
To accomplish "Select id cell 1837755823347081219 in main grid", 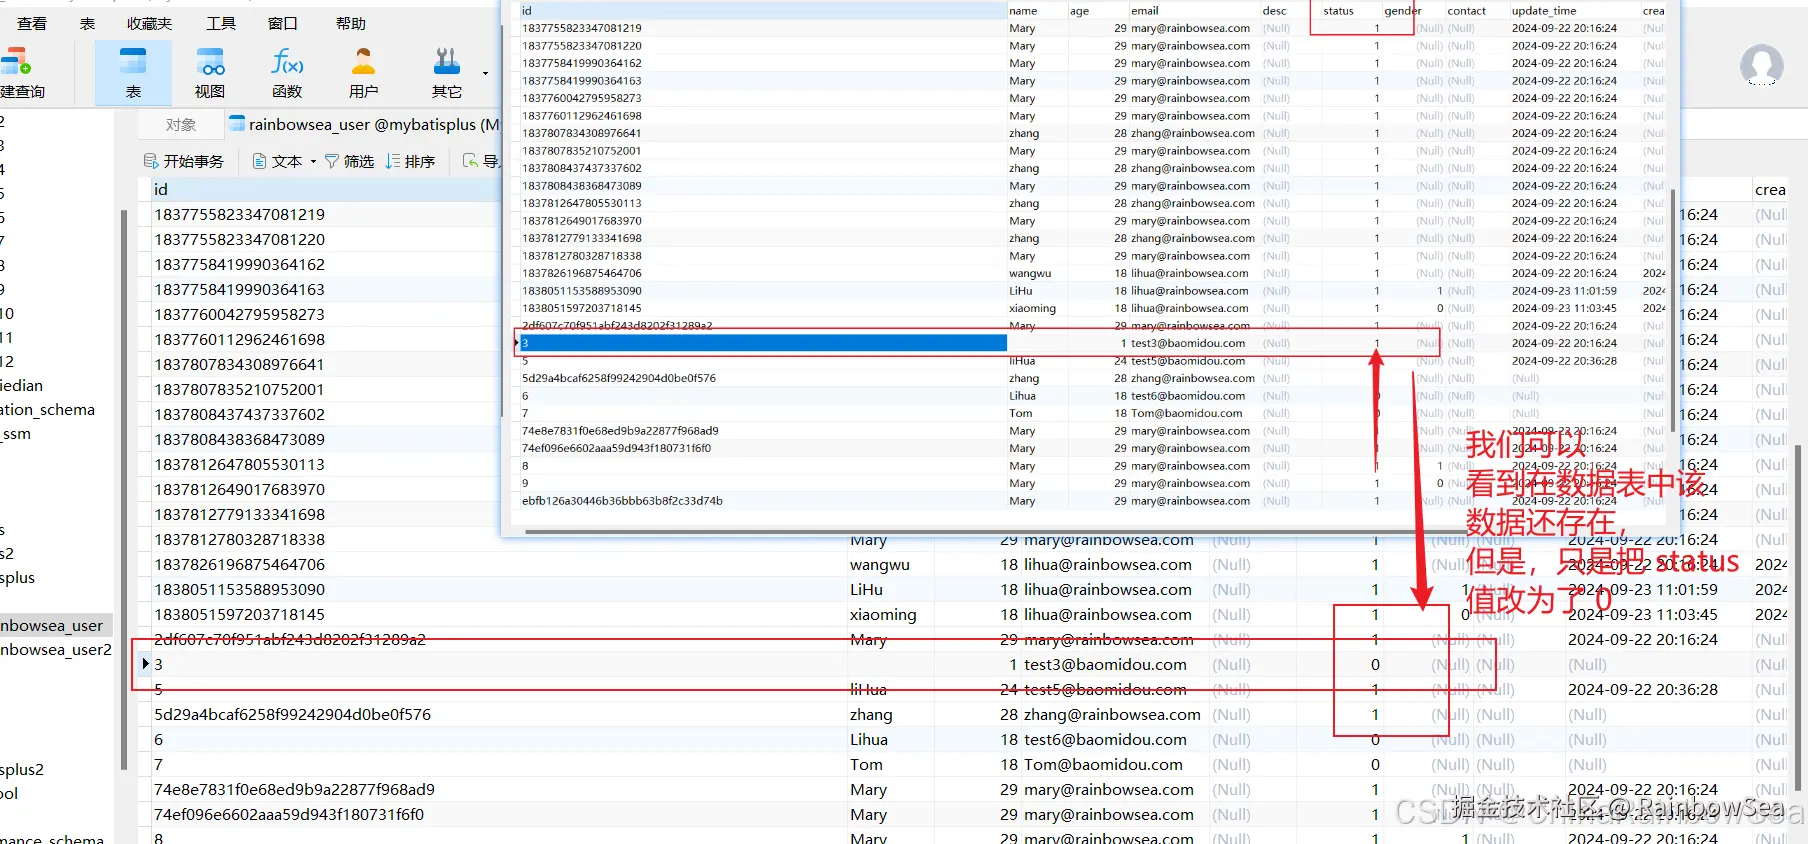I will pyautogui.click(x=239, y=214).
